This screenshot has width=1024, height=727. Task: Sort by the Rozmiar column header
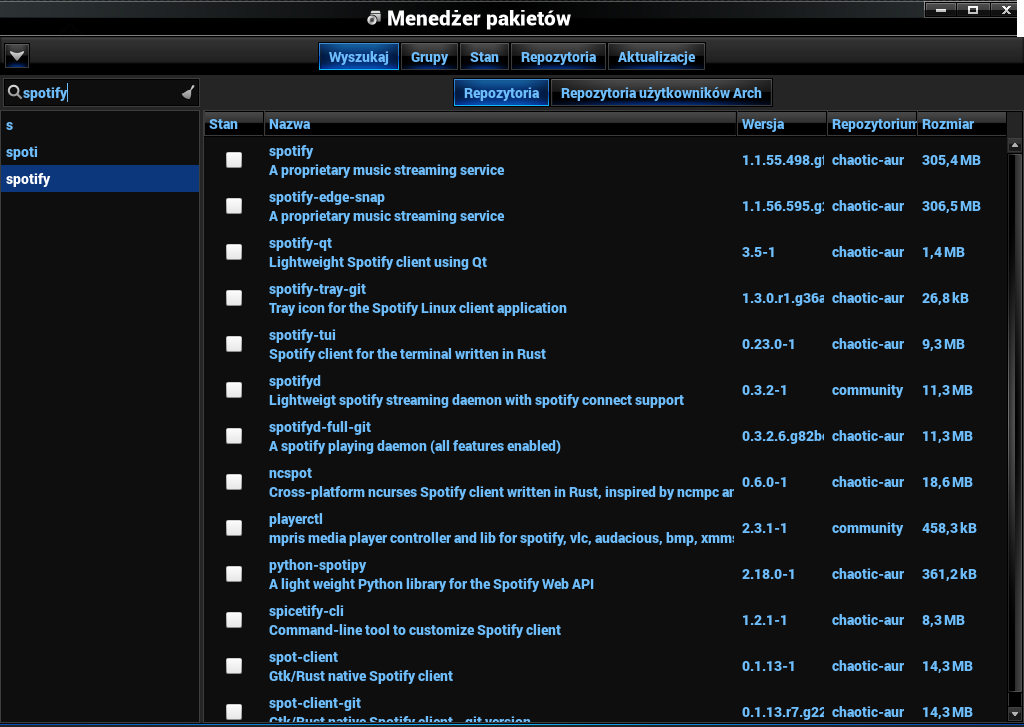click(x=961, y=124)
